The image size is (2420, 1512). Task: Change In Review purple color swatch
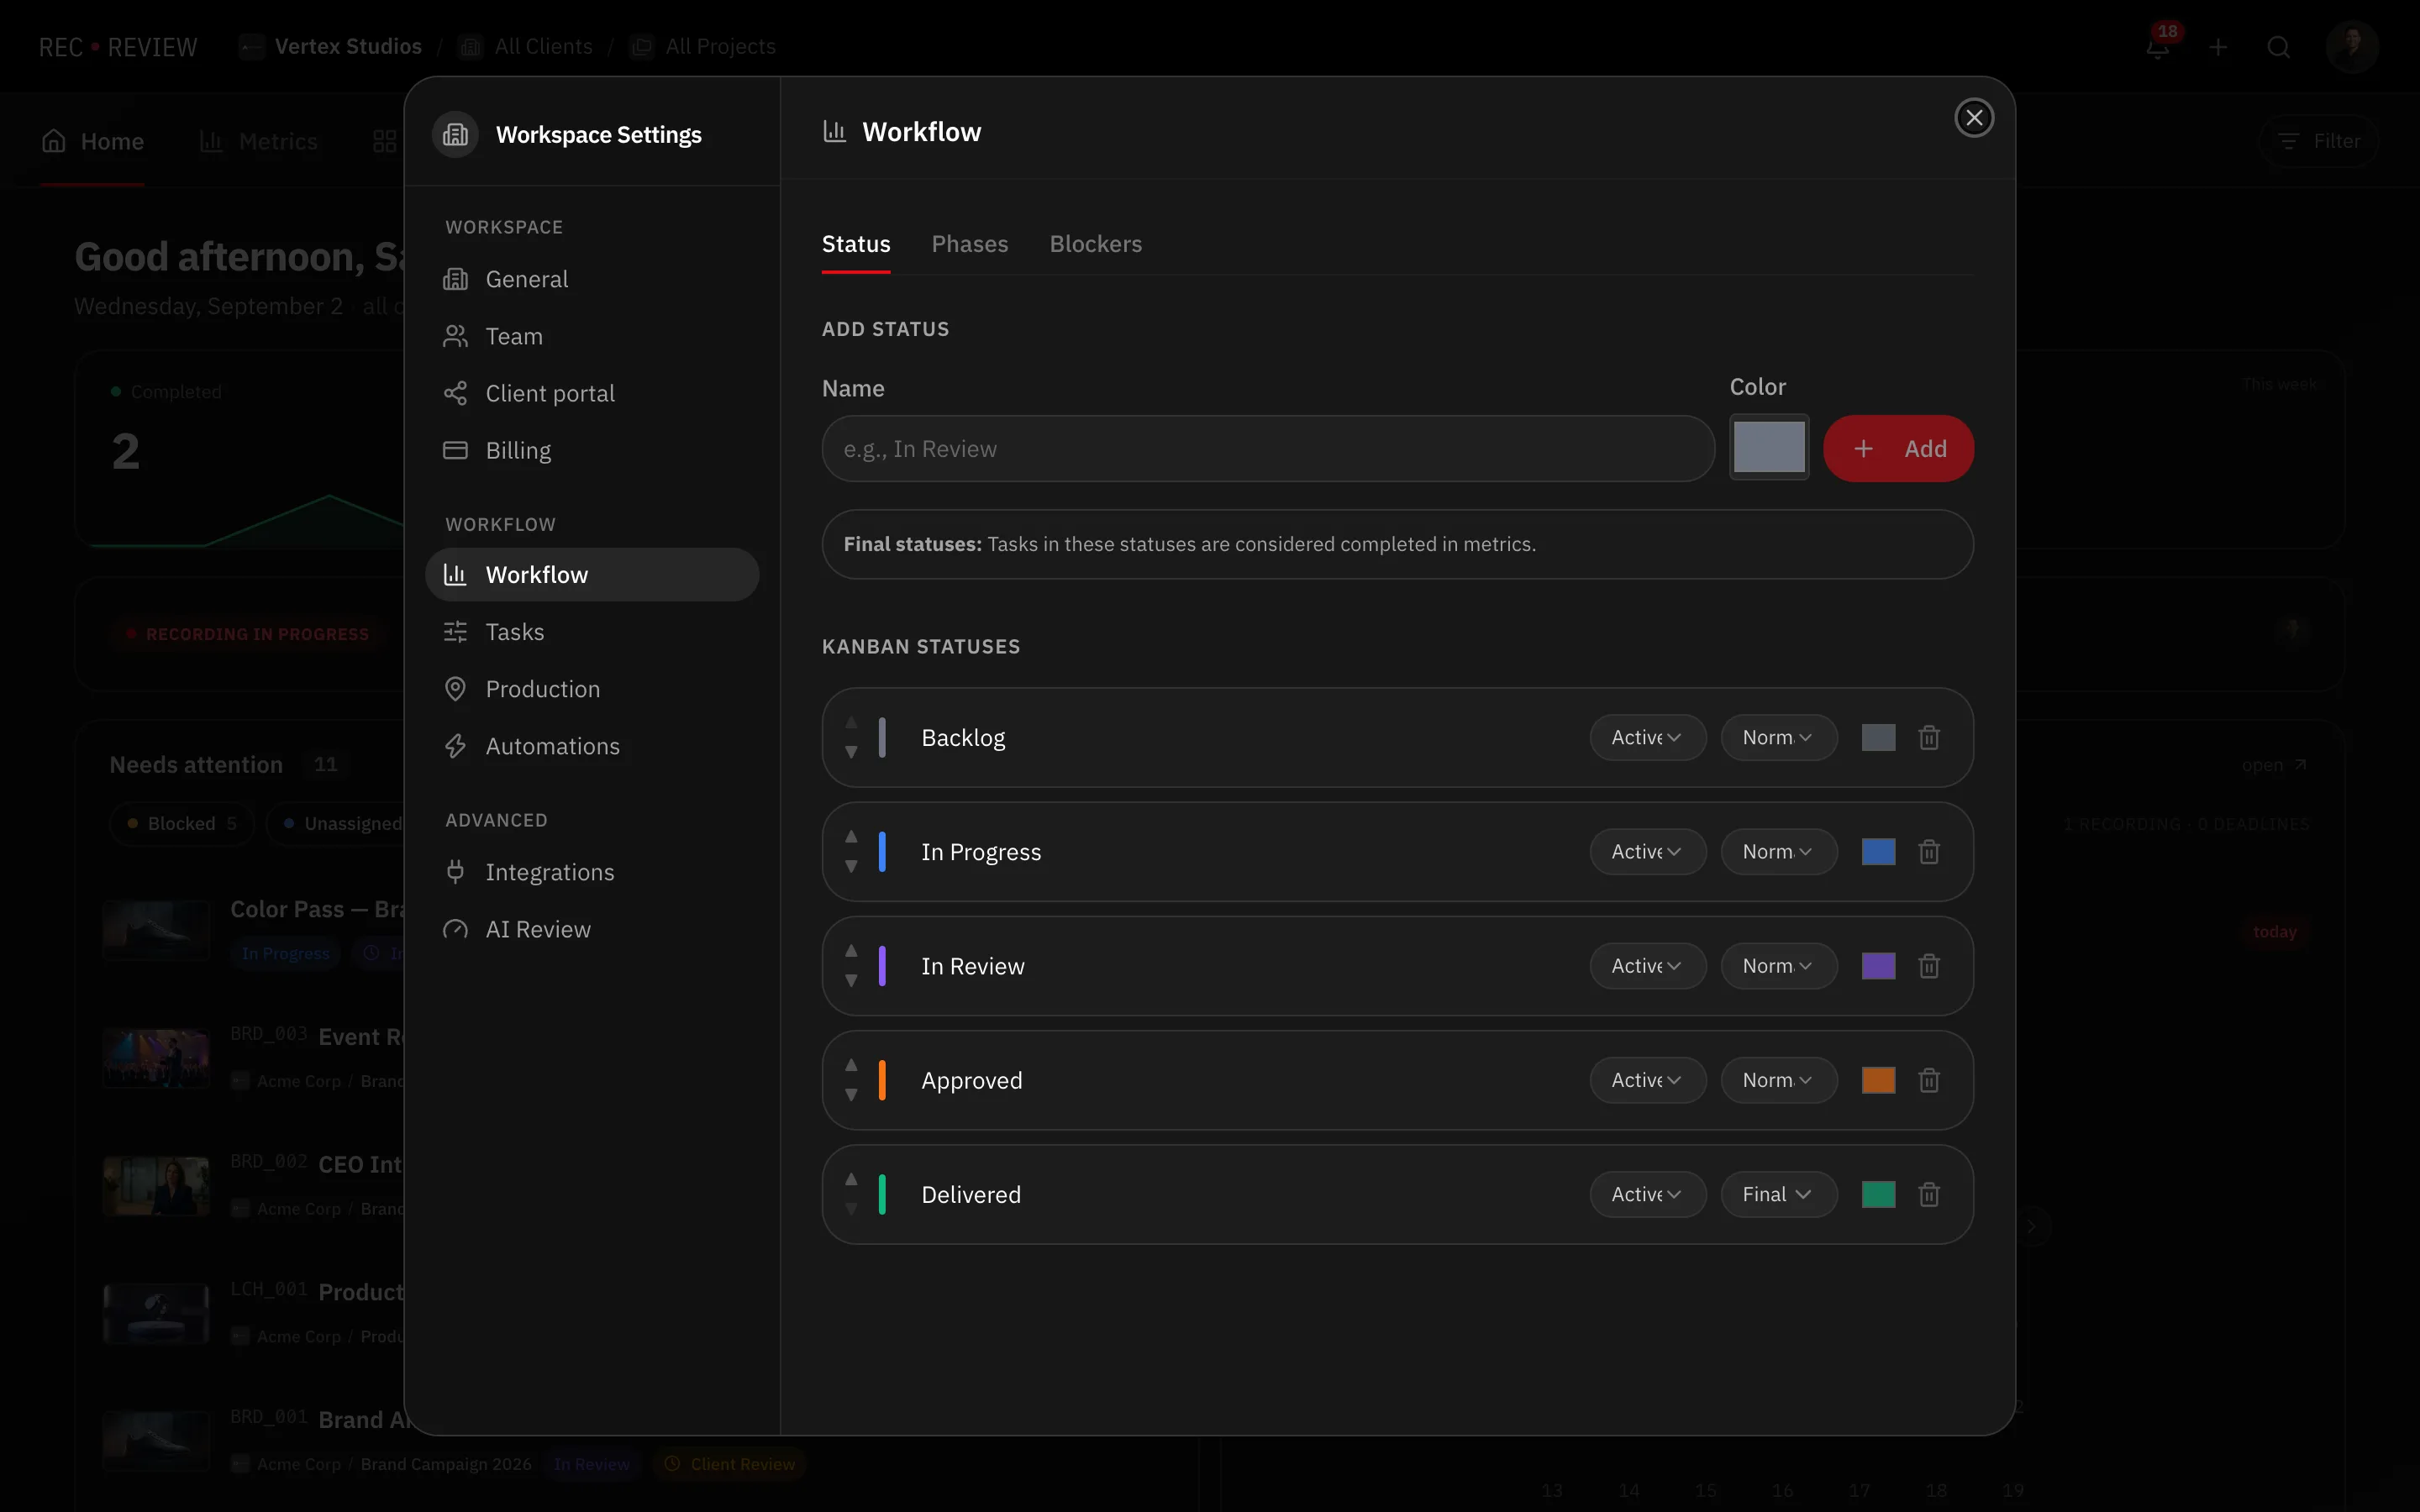coord(1878,966)
